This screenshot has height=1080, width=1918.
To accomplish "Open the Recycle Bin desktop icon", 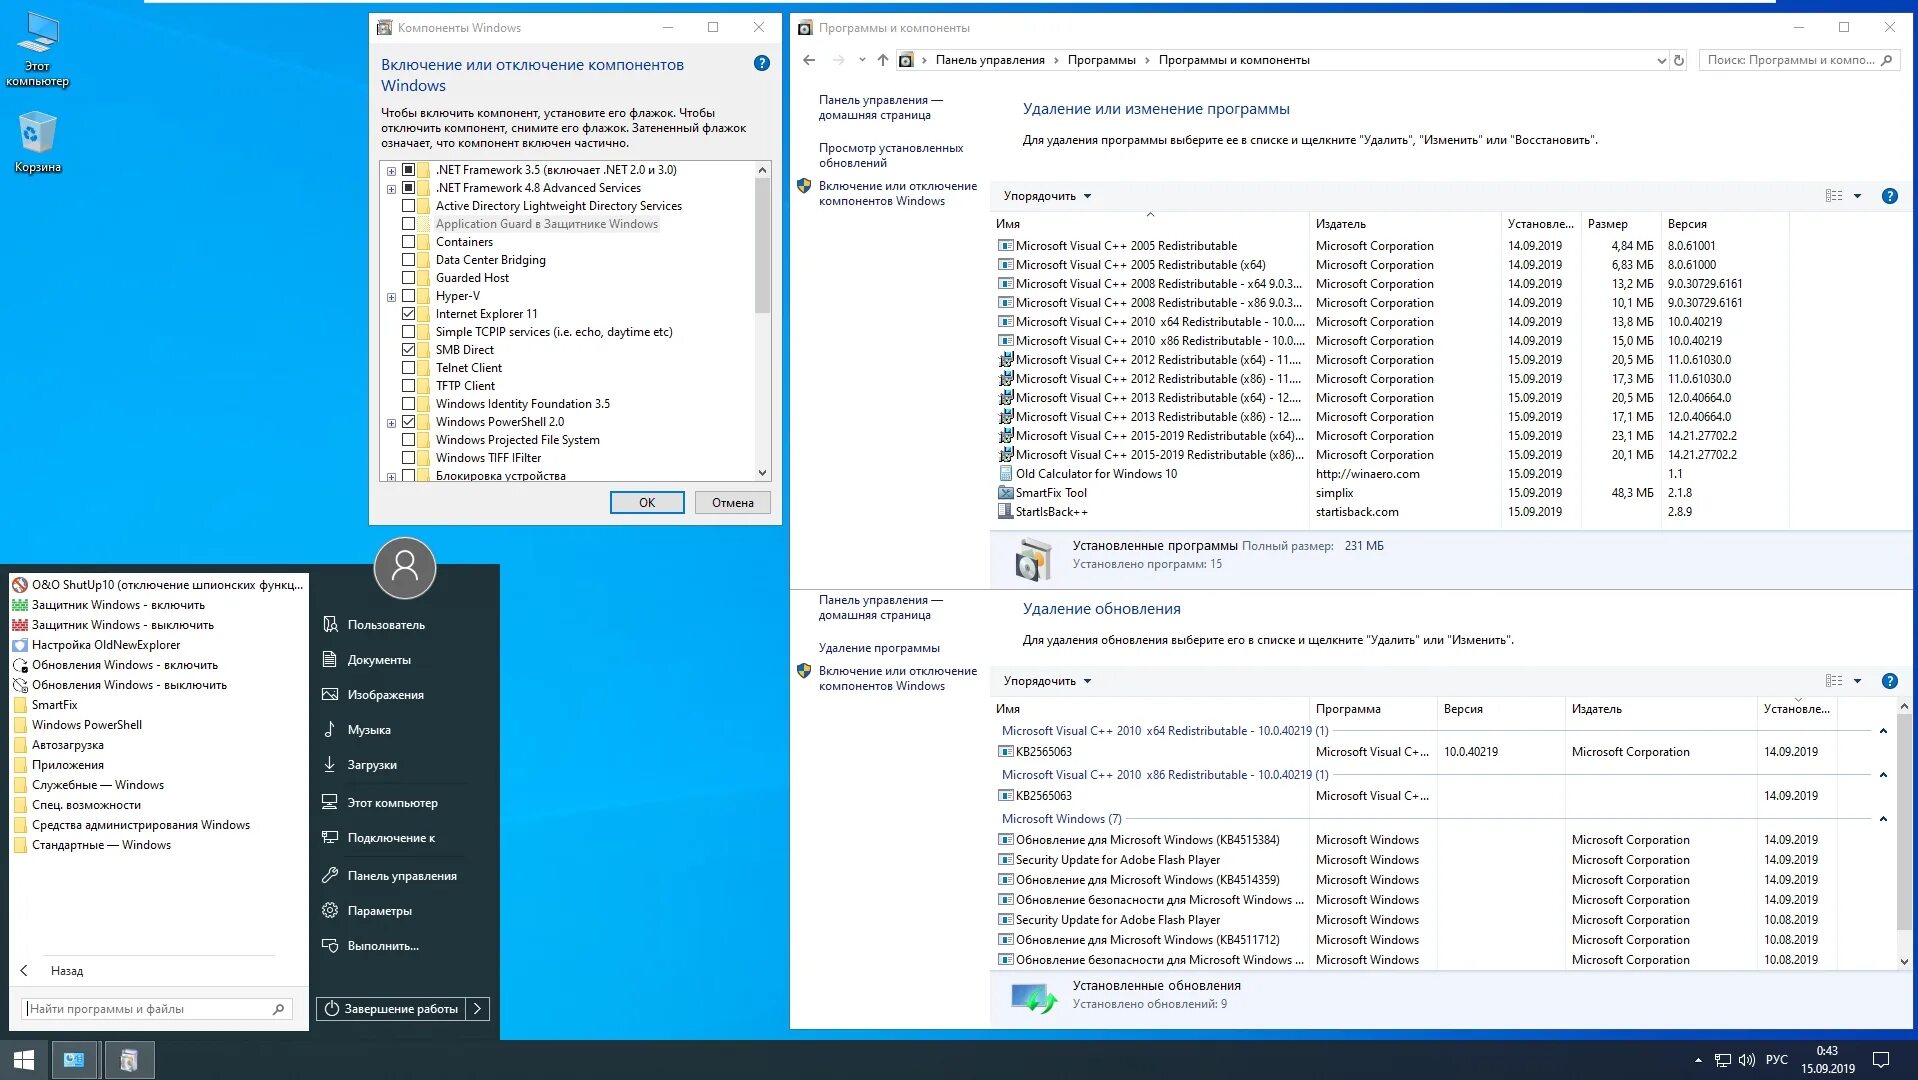I will [x=37, y=141].
